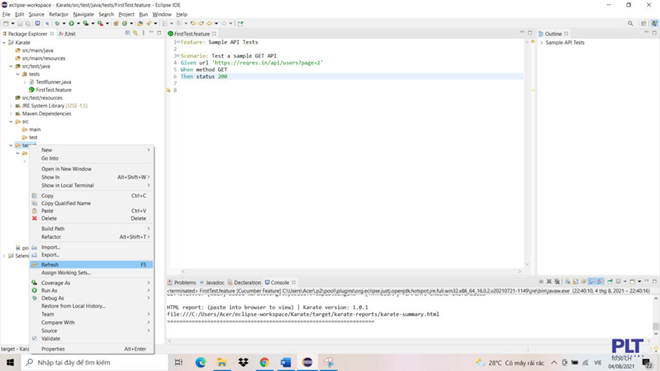Click the Console vertical scrollbar thumb
The height and width of the screenshot is (371, 660).
pyautogui.click(x=656, y=326)
